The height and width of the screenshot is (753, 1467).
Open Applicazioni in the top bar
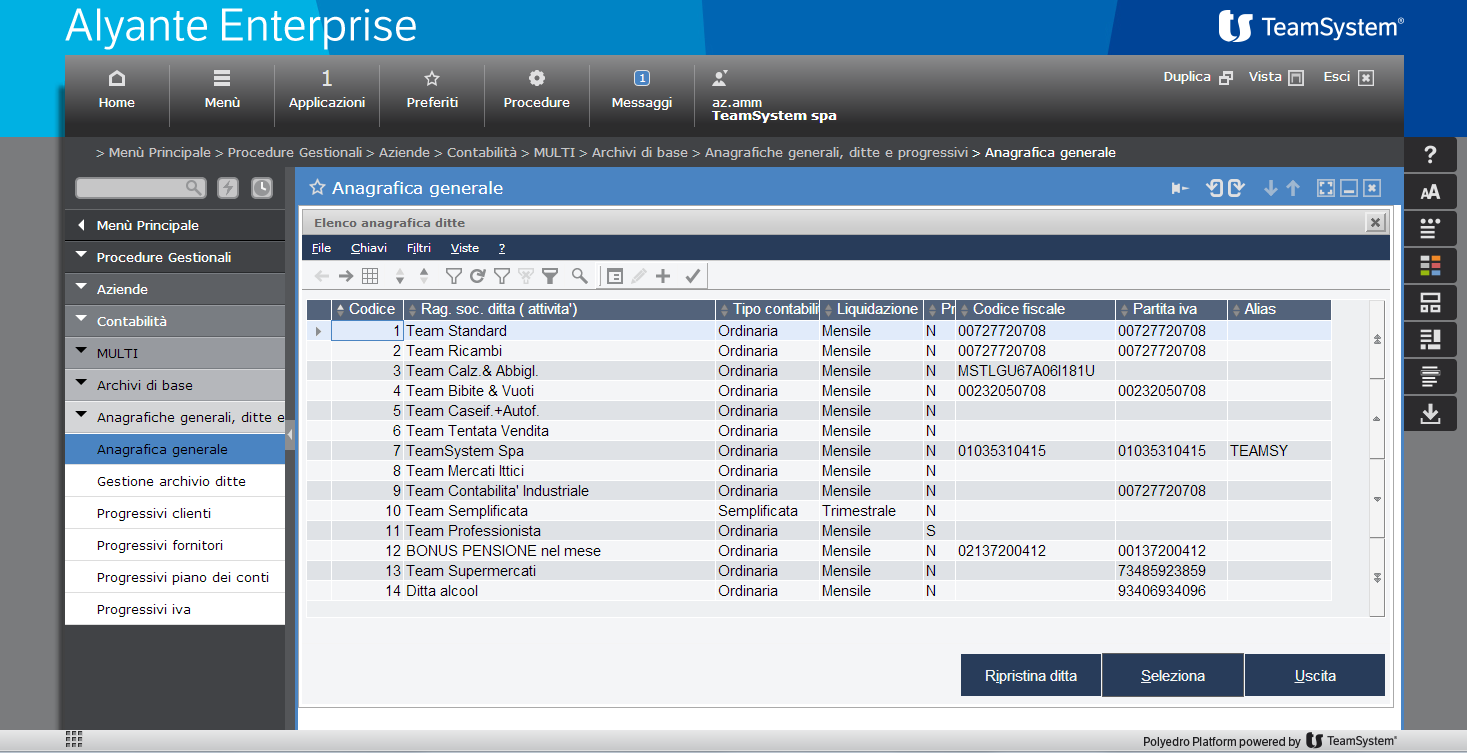tap(327, 90)
